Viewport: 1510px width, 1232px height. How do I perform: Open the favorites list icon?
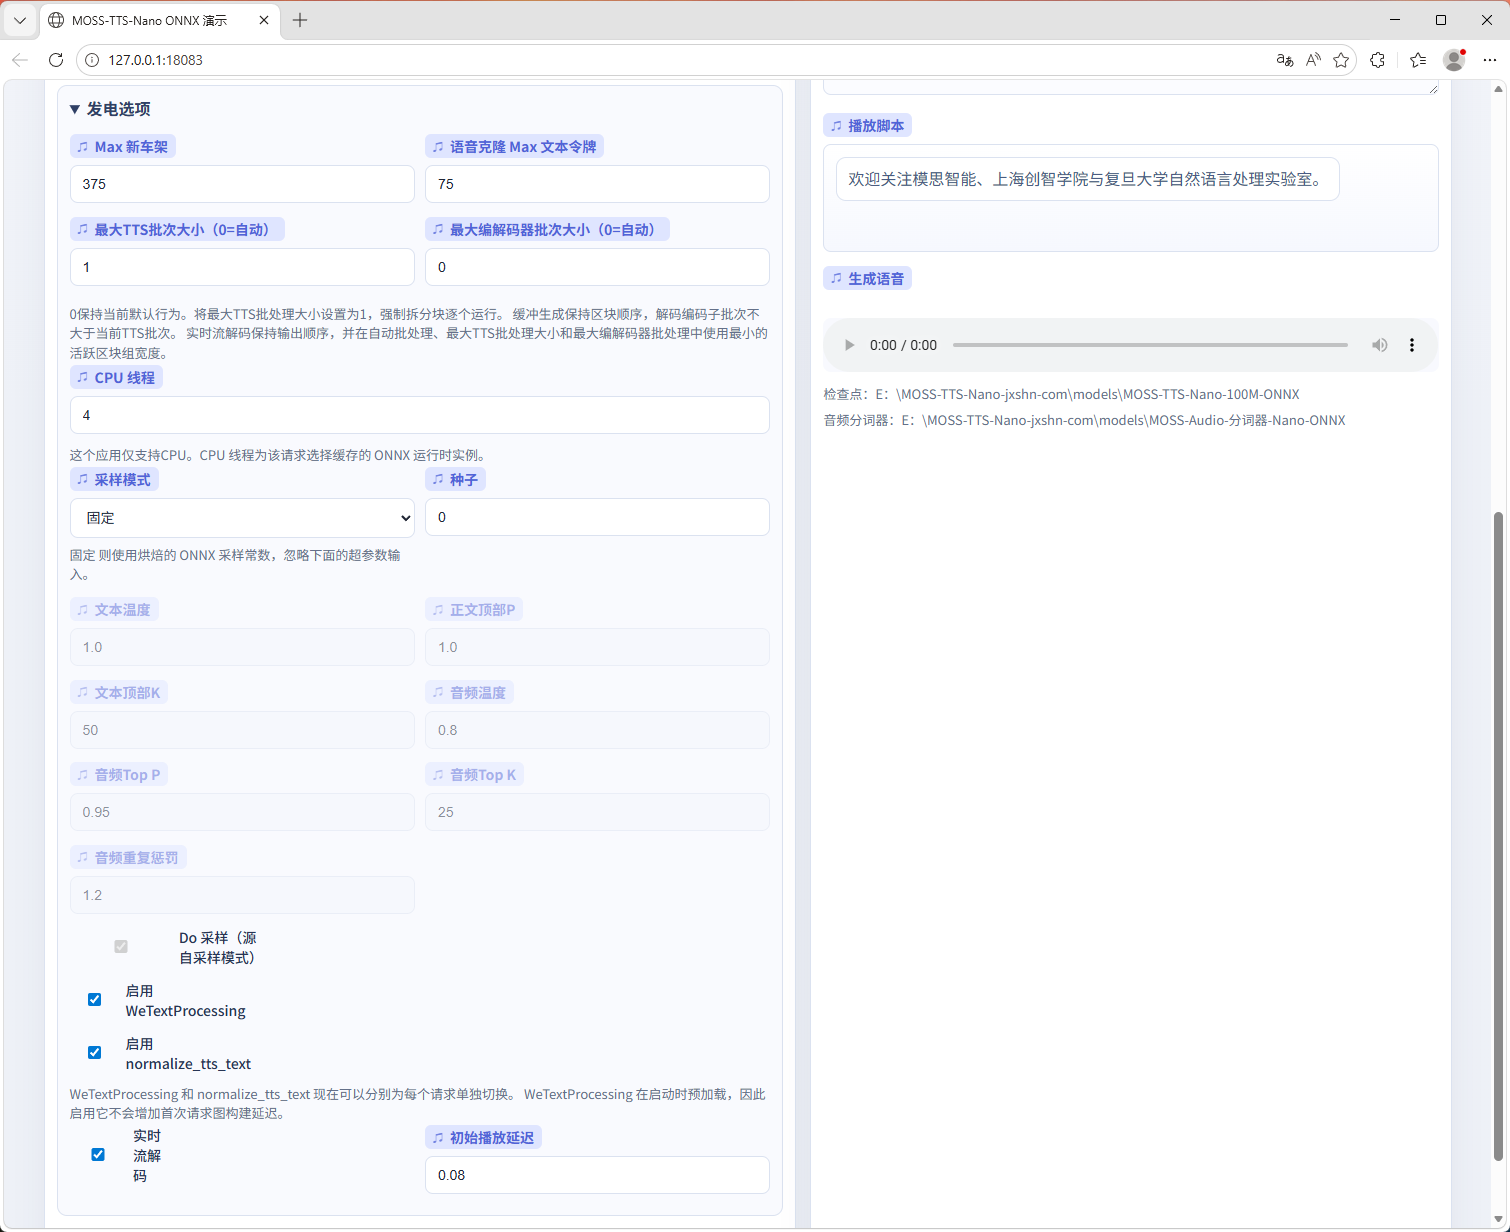1418,60
